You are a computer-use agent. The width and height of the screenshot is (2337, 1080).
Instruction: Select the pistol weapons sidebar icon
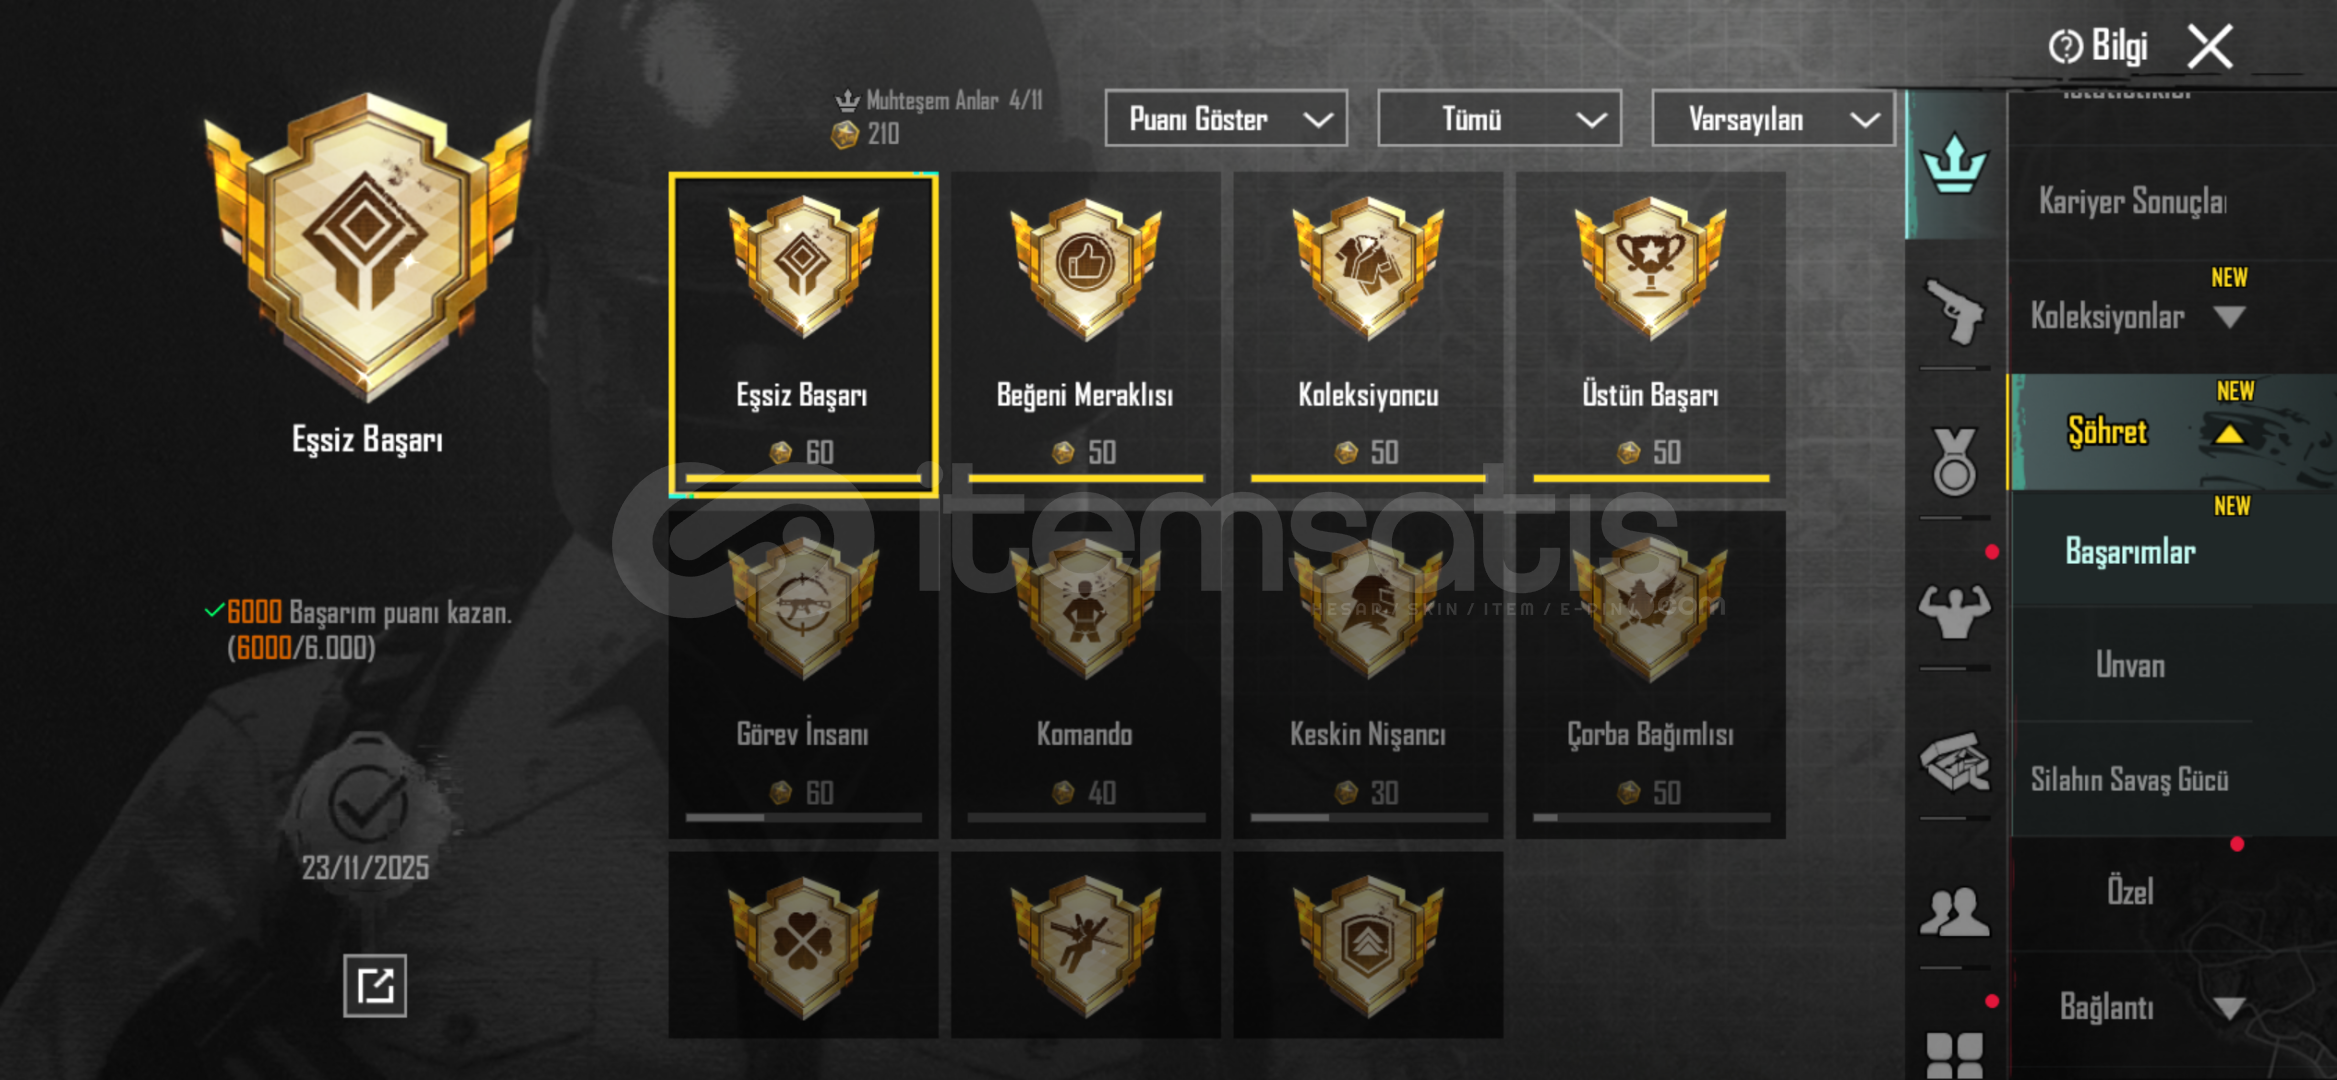click(x=1954, y=312)
